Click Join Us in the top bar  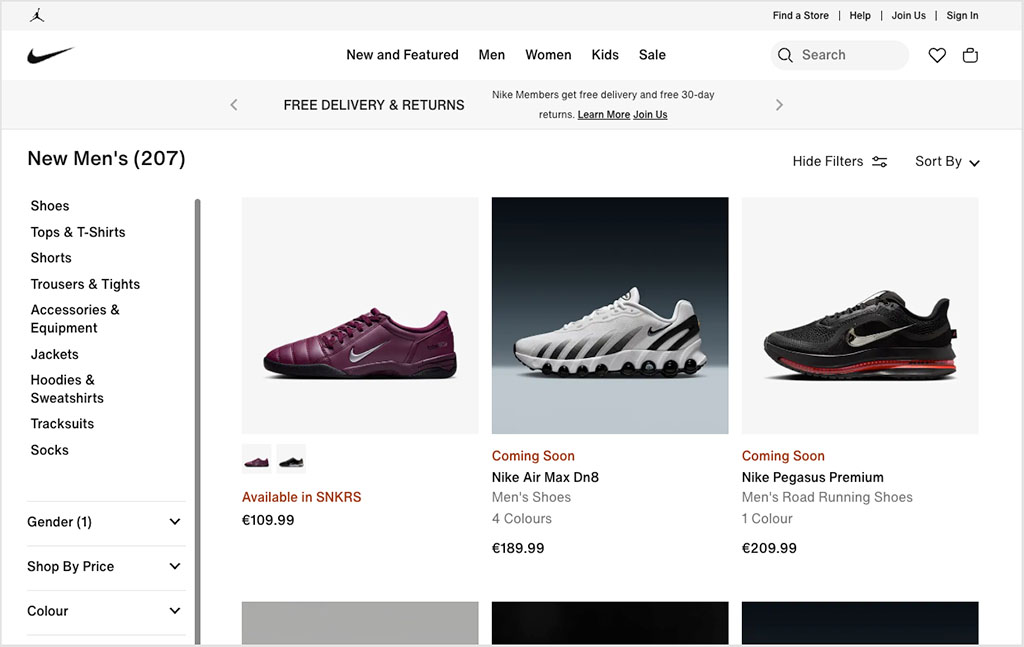tap(908, 15)
